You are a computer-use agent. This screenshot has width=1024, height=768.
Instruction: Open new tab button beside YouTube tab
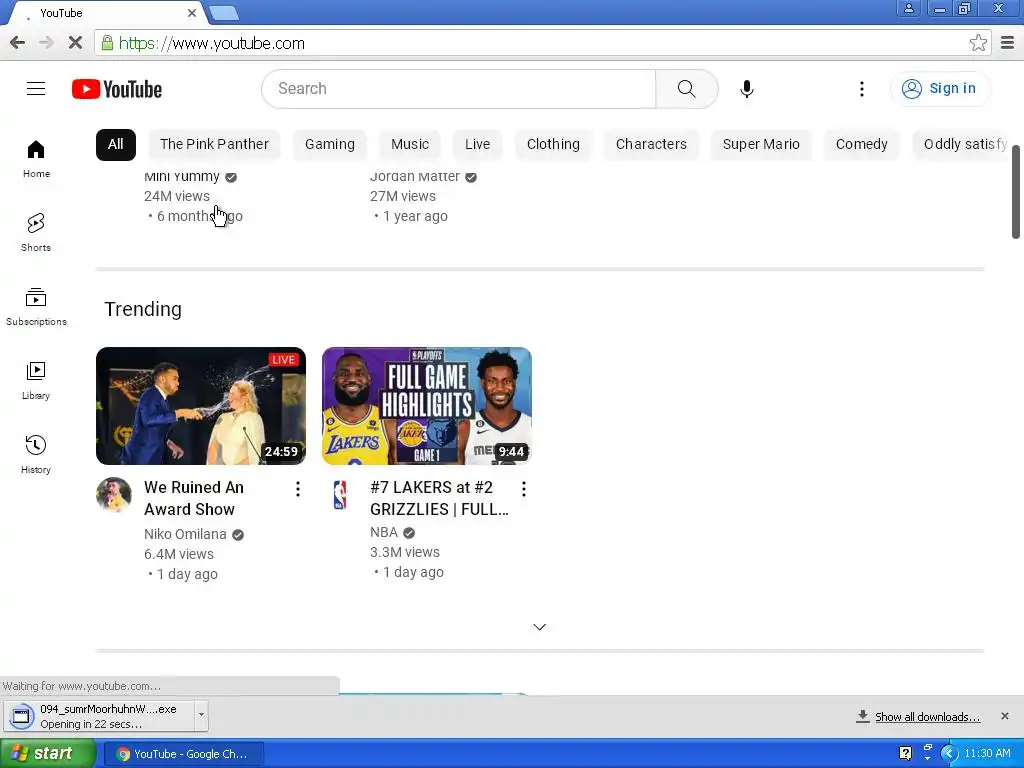pyautogui.click(x=224, y=12)
